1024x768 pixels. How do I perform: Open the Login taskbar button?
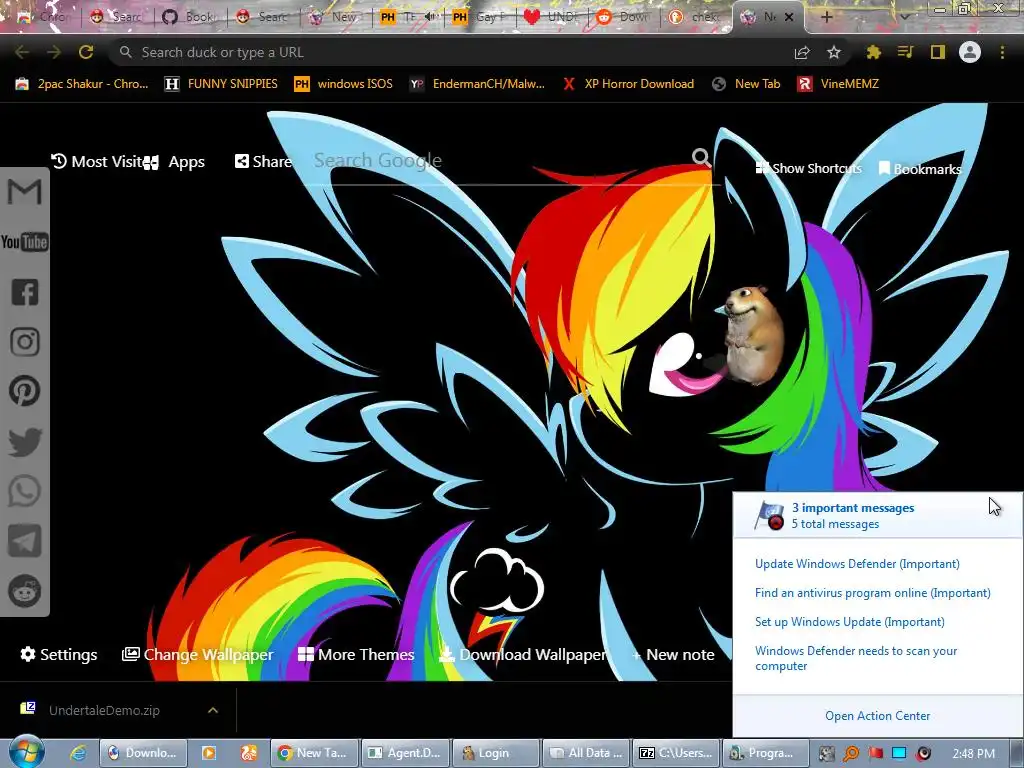click(x=496, y=753)
